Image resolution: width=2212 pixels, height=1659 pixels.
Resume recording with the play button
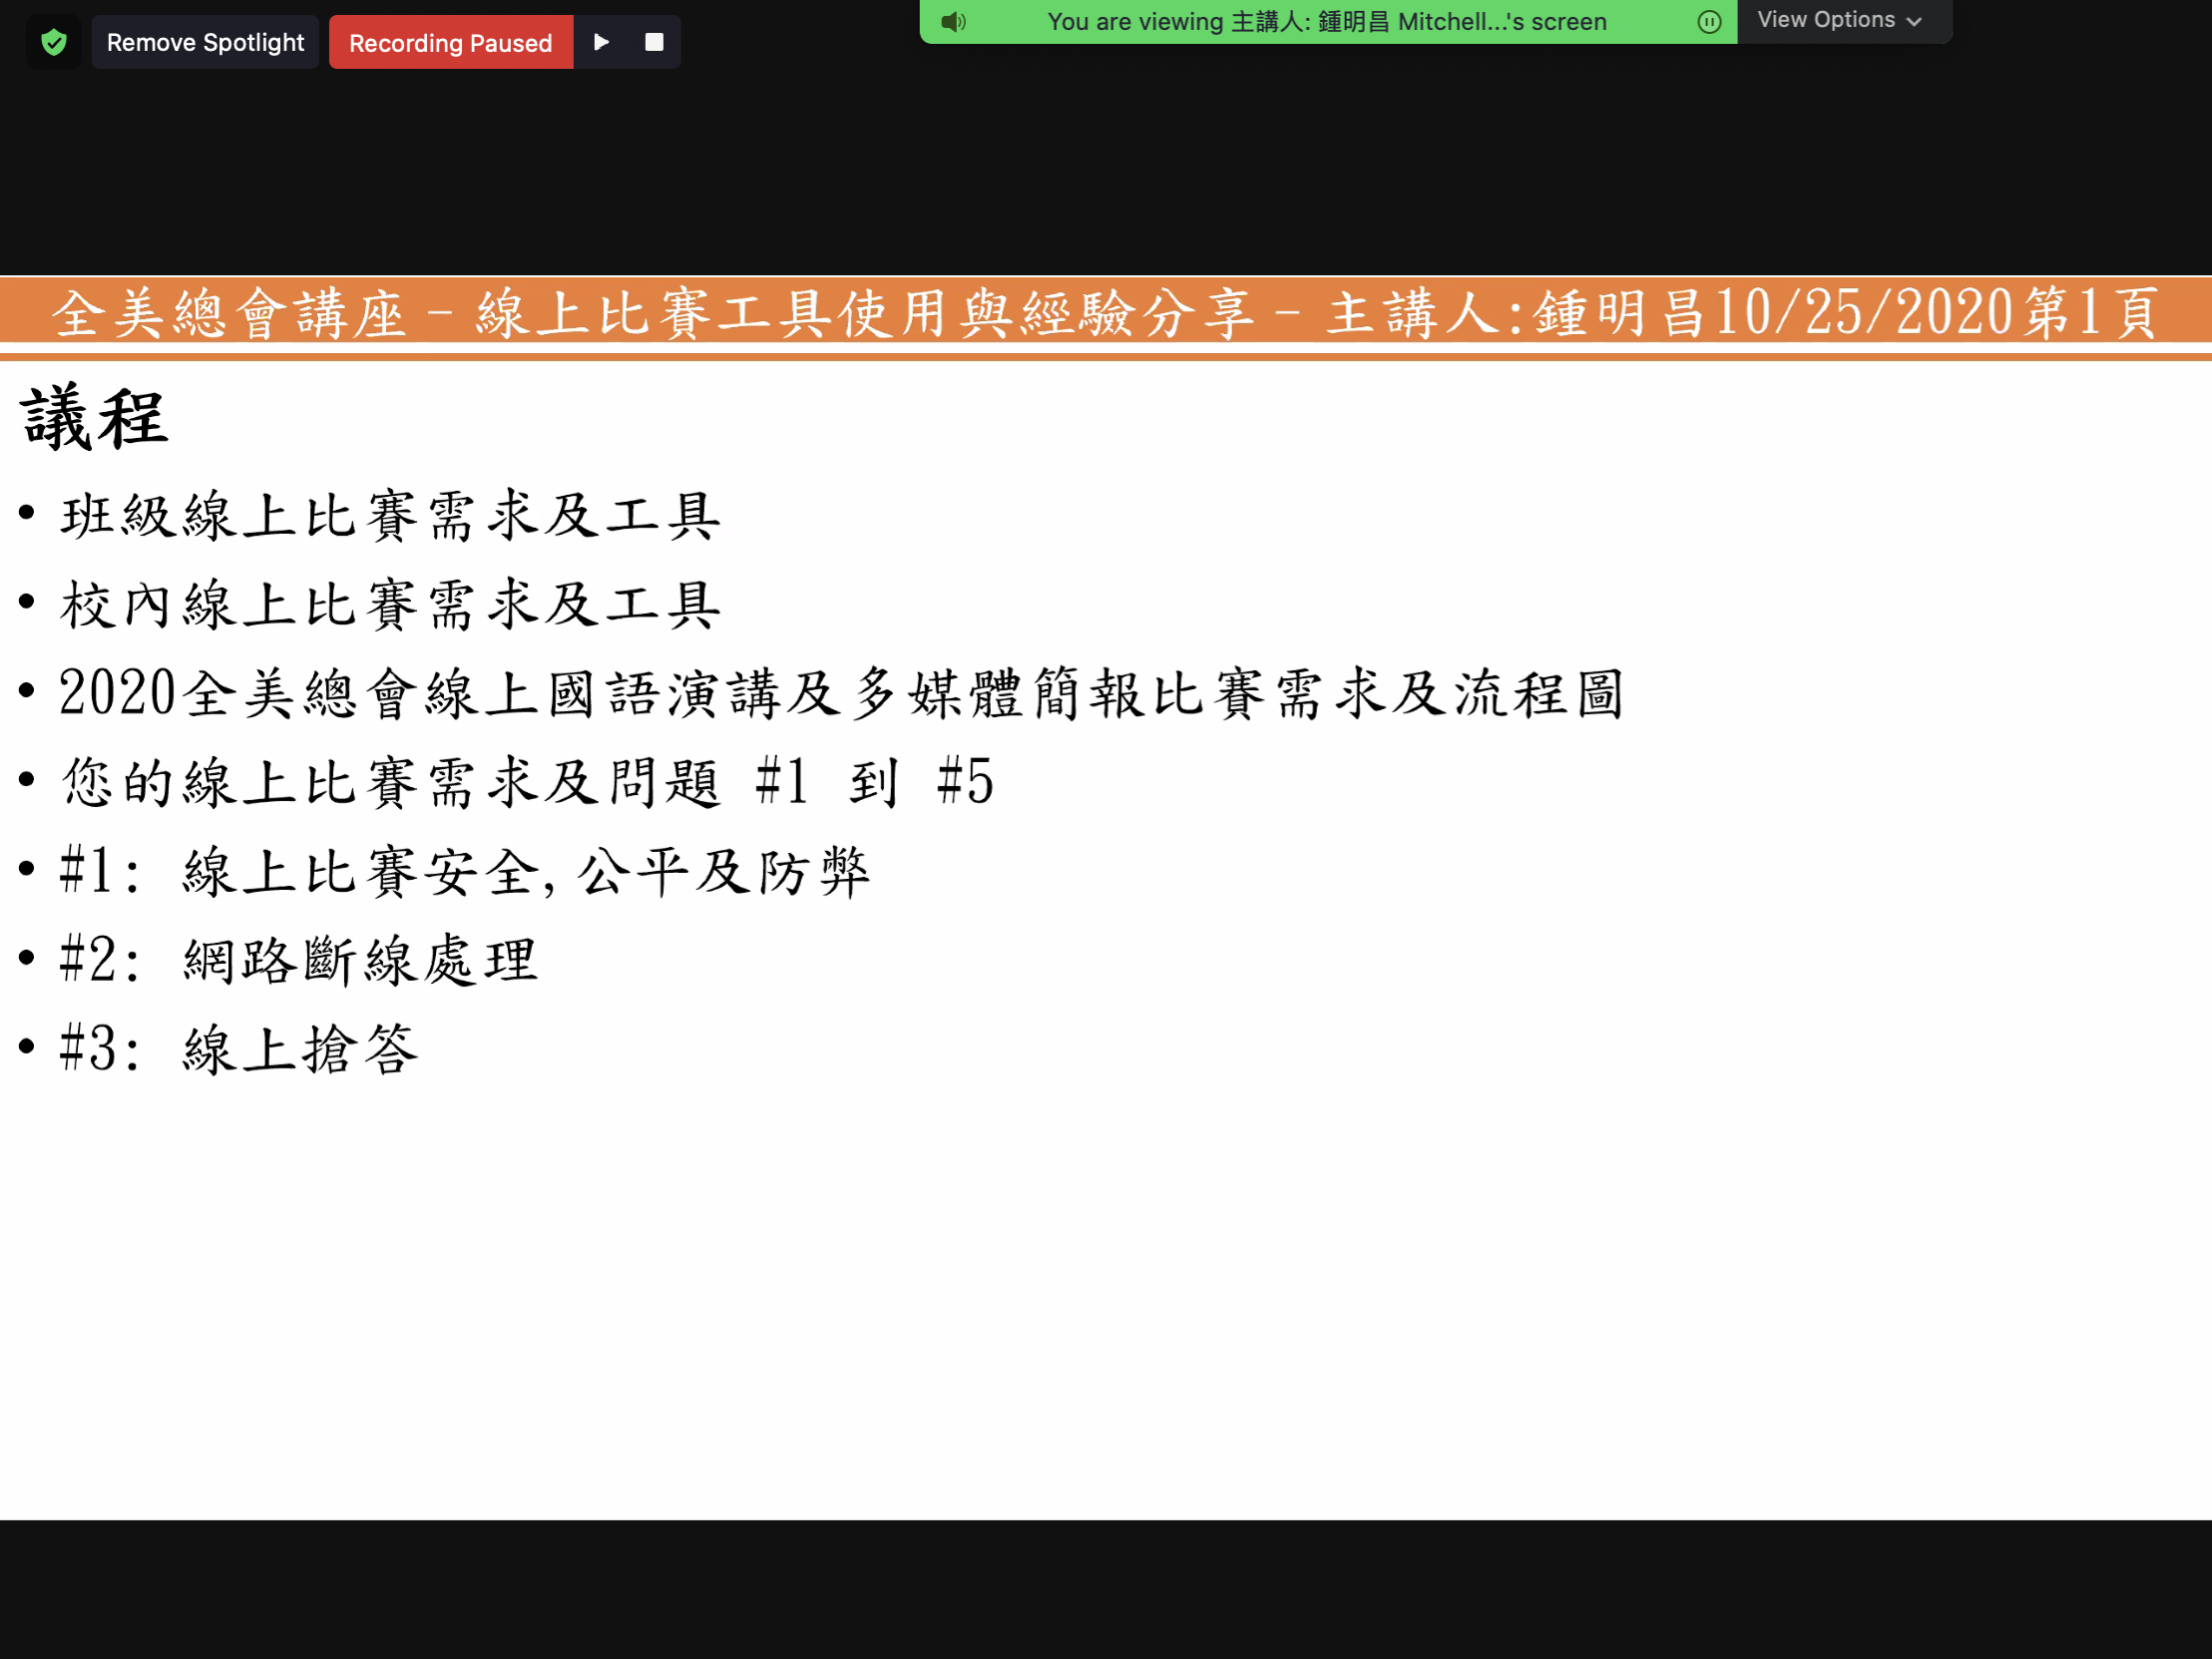click(601, 42)
